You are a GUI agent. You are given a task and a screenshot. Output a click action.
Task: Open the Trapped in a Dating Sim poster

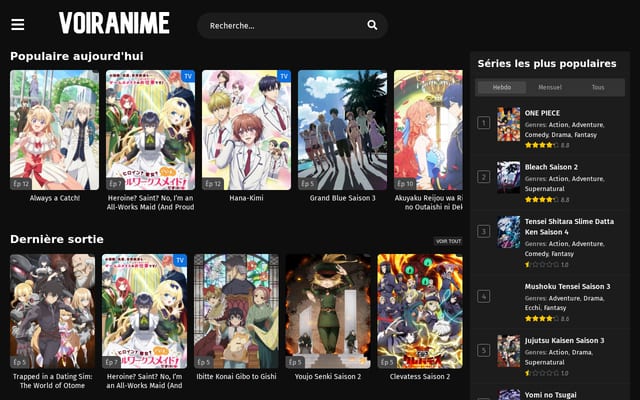pyautogui.click(x=53, y=311)
